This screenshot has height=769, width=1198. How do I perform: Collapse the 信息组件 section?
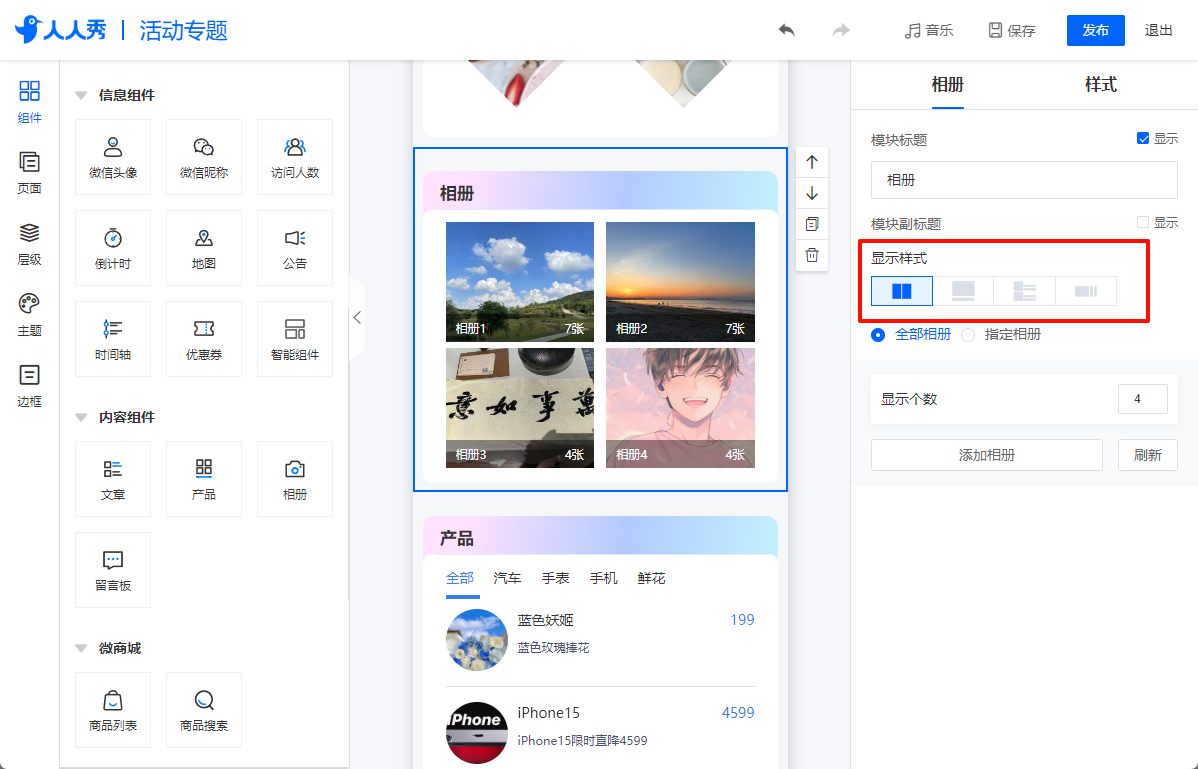pyautogui.click(x=81, y=95)
